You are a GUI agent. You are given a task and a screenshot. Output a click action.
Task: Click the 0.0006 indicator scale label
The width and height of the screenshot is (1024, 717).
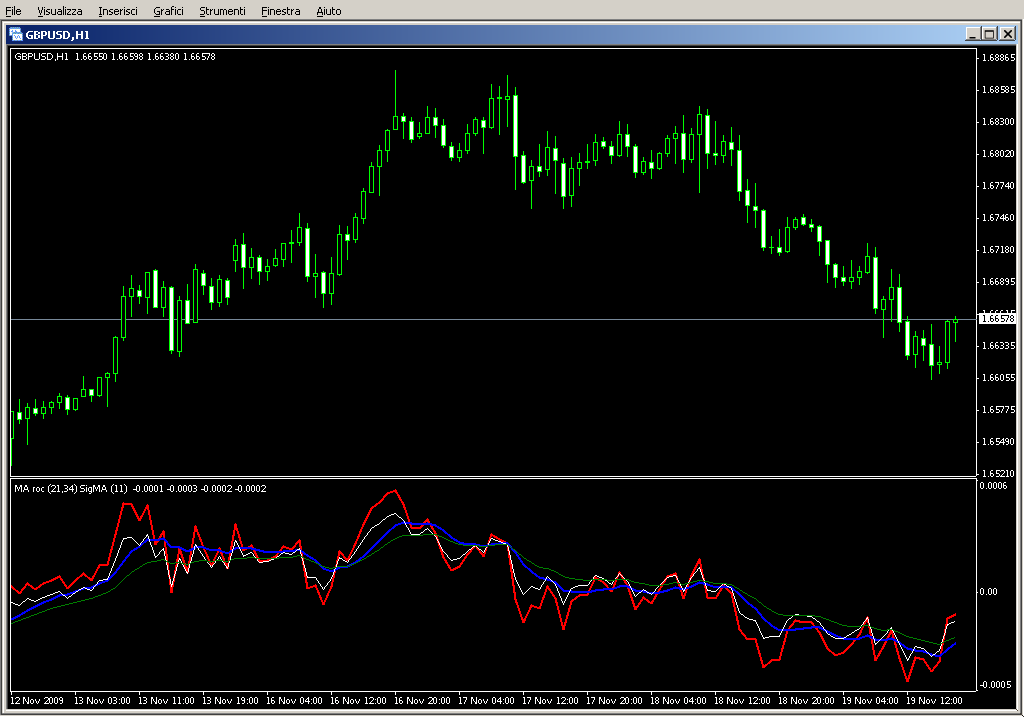tap(993, 485)
